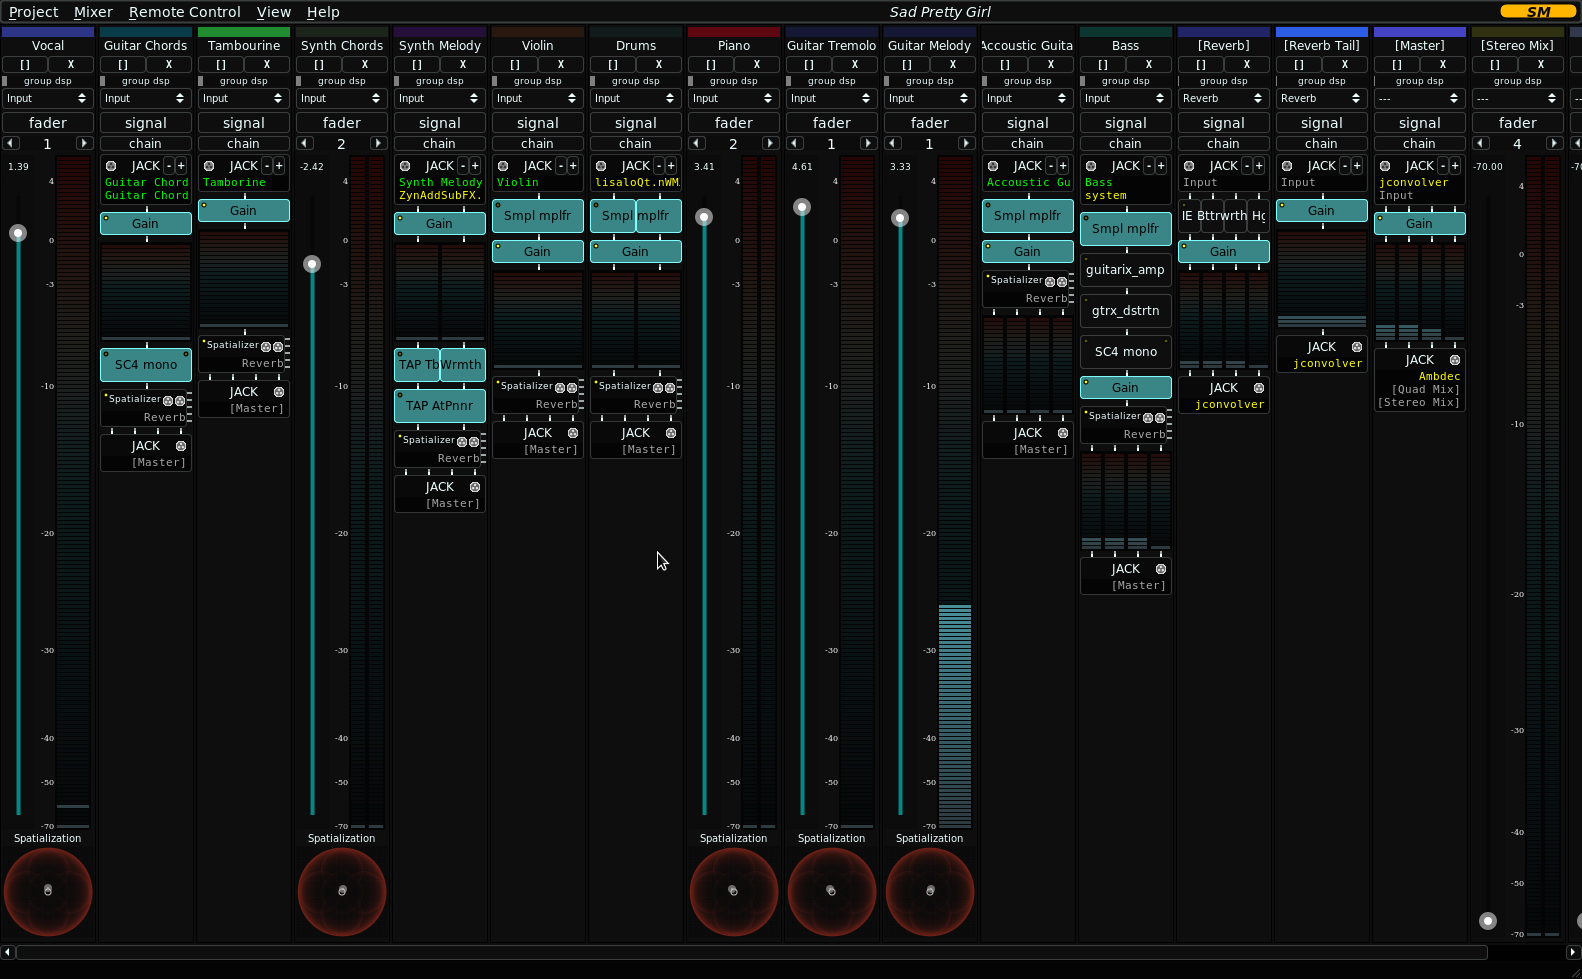Open the IE Bttrwrth module on [Reverb] strip

(1224, 216)
